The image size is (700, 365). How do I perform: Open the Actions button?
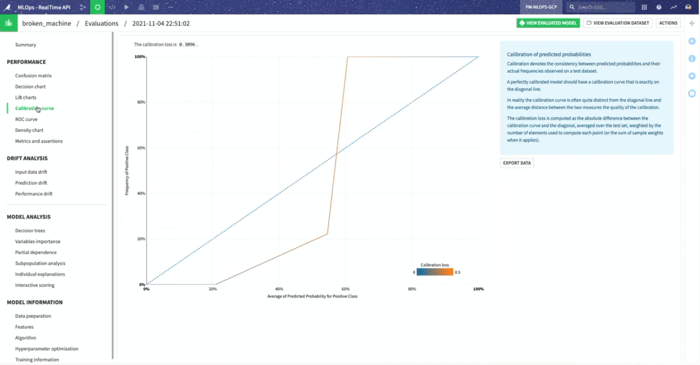(x=668, y=23)
